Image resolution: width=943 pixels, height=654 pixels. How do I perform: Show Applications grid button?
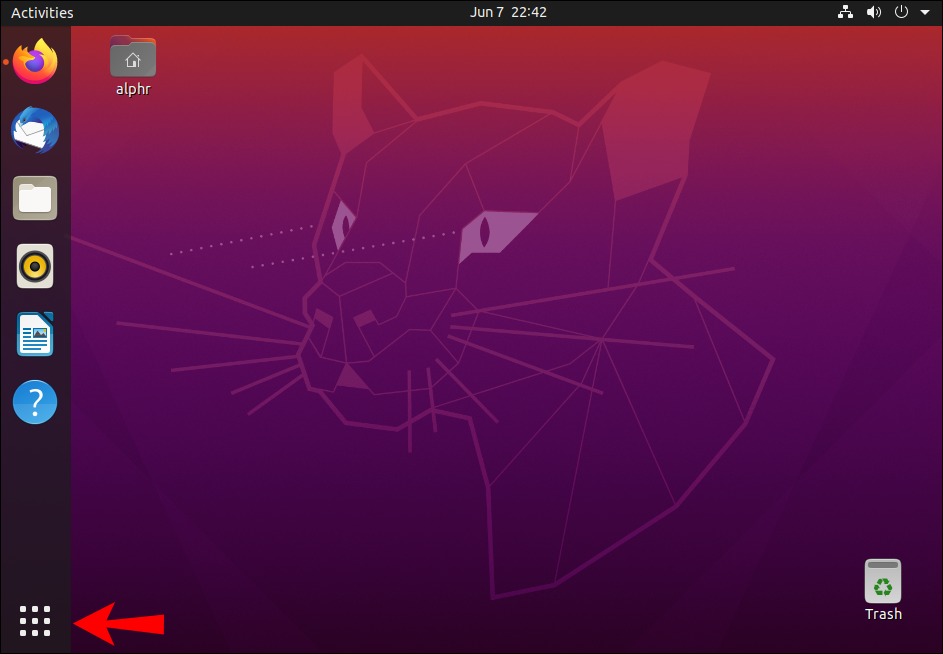coord(35,621)
